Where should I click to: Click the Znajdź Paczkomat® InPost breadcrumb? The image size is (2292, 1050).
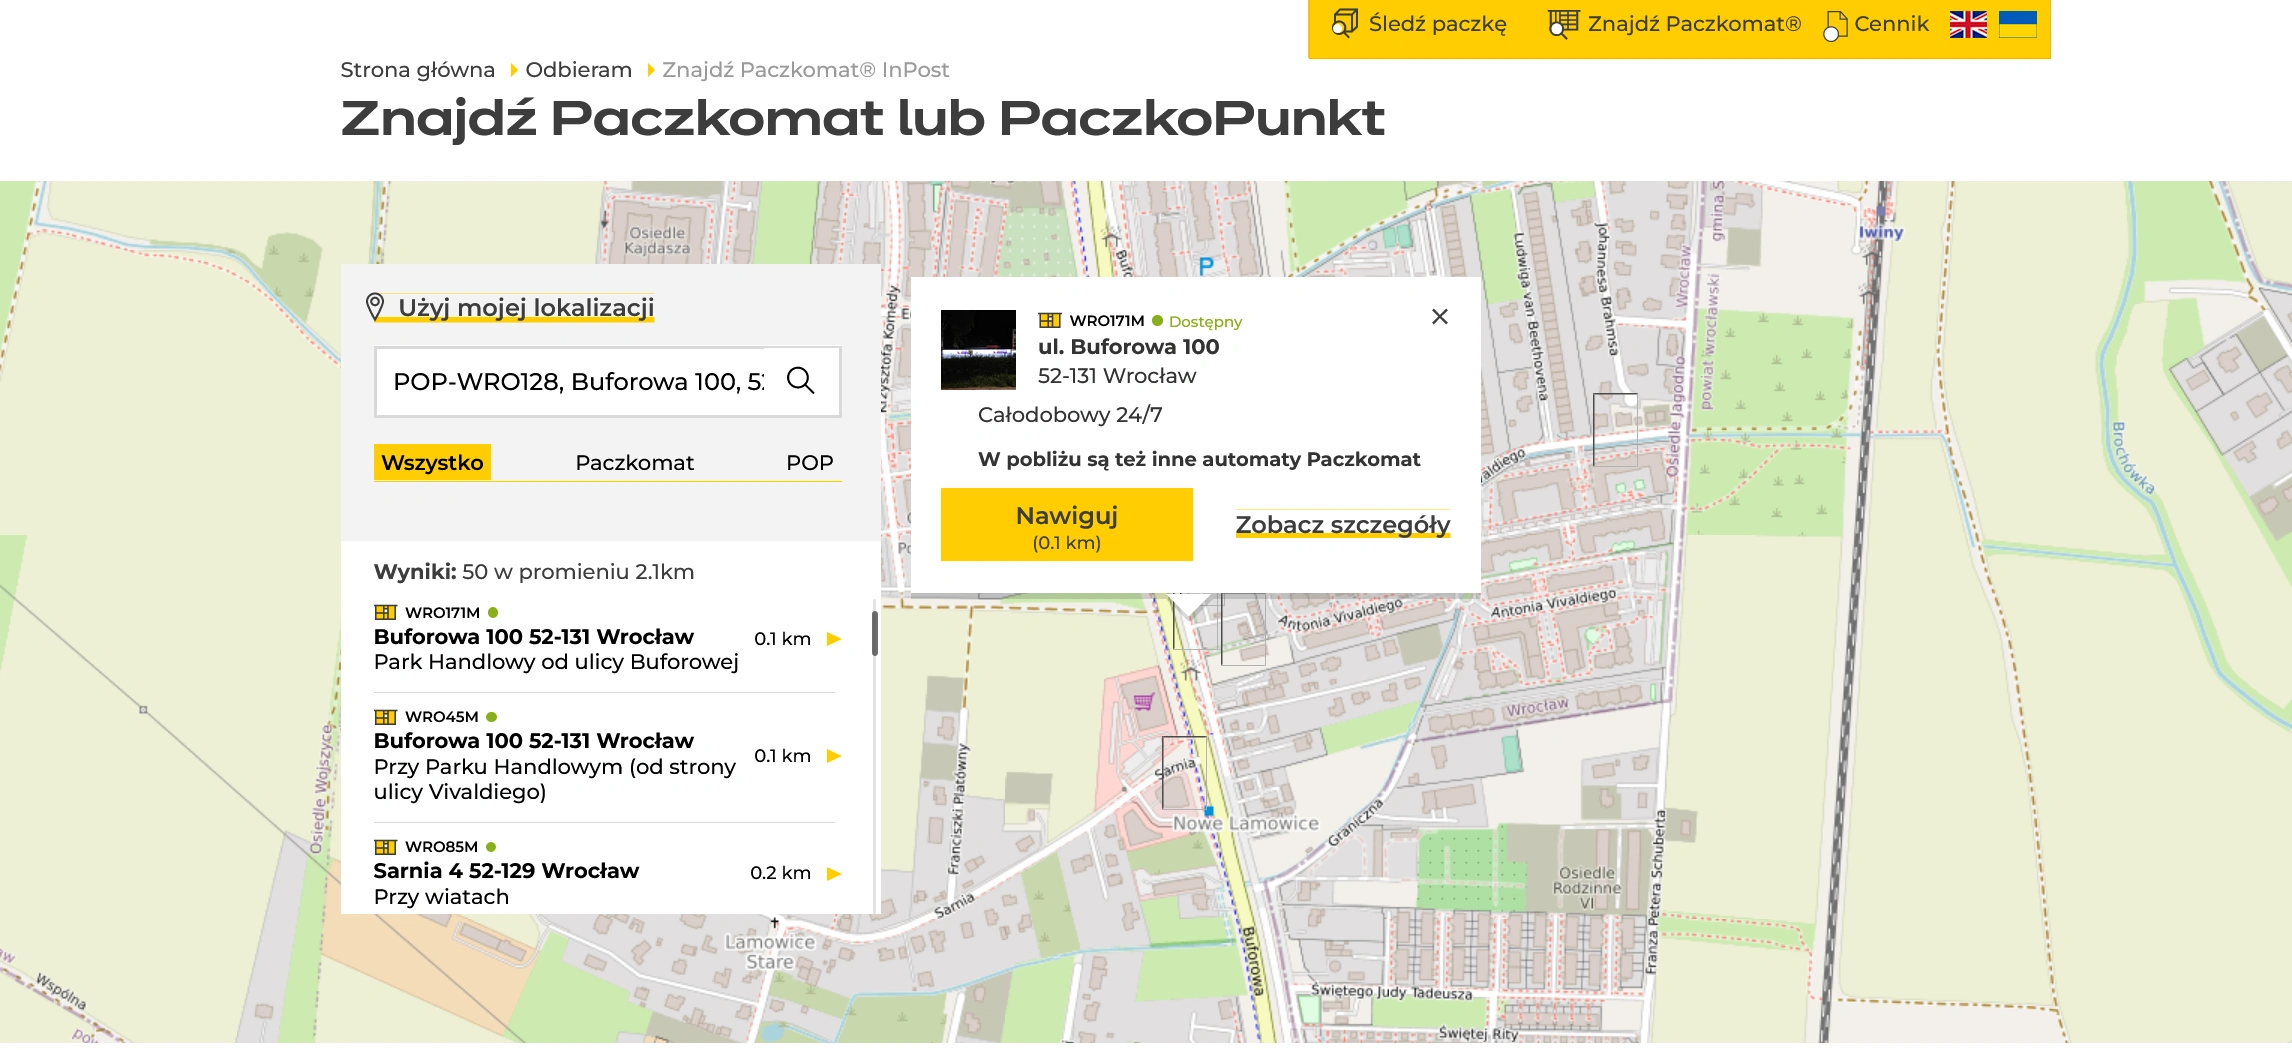(805, 70)
